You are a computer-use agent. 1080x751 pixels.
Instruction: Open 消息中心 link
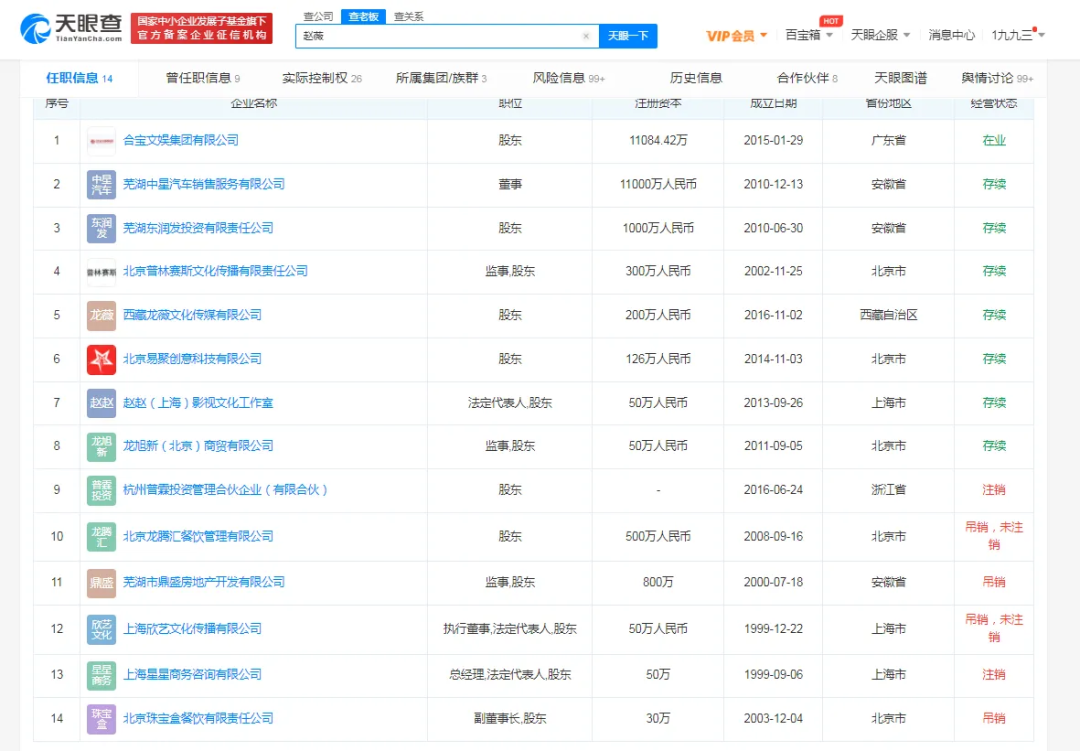951,34
